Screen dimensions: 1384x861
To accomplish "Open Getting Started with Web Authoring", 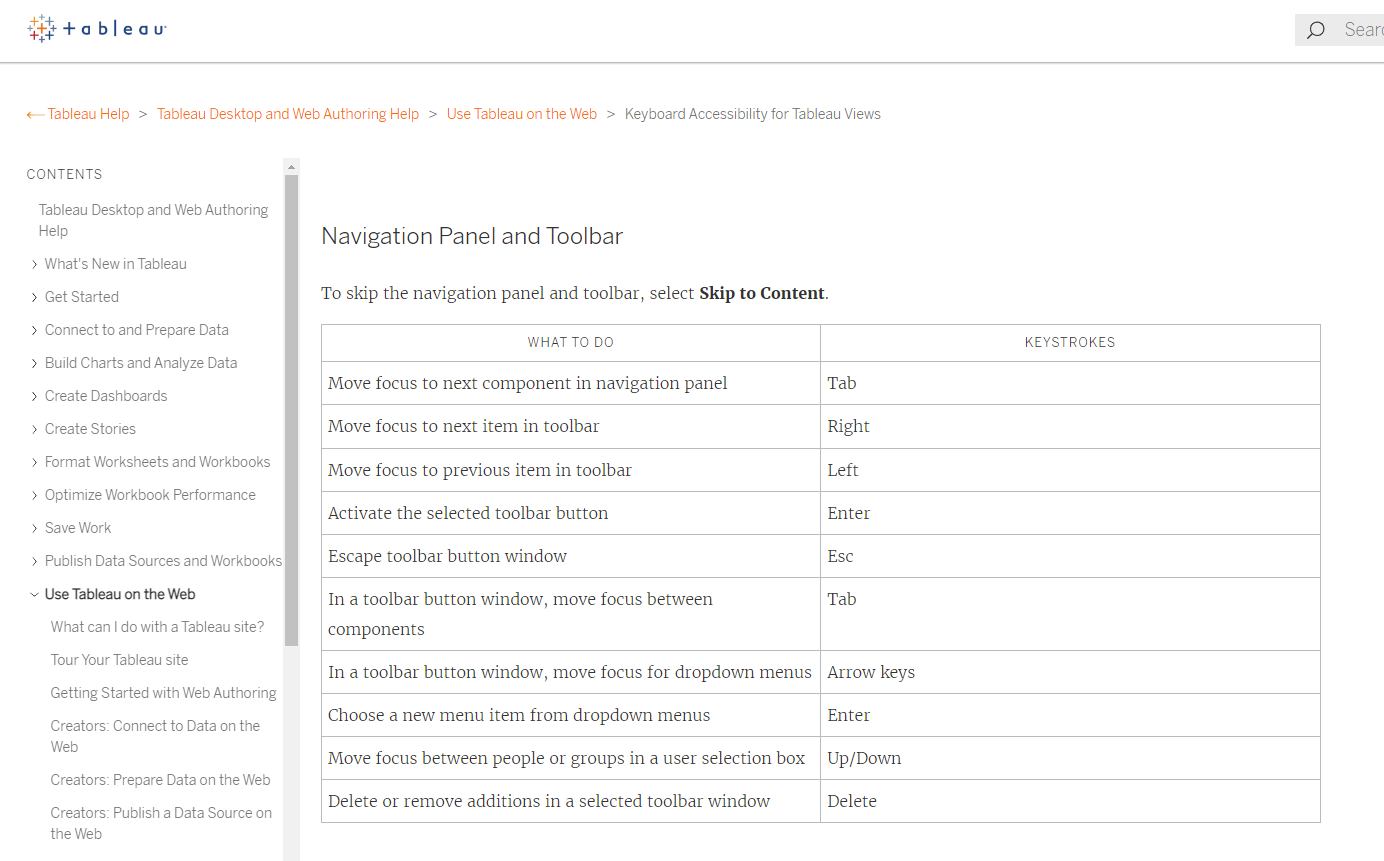I will 164,693.
